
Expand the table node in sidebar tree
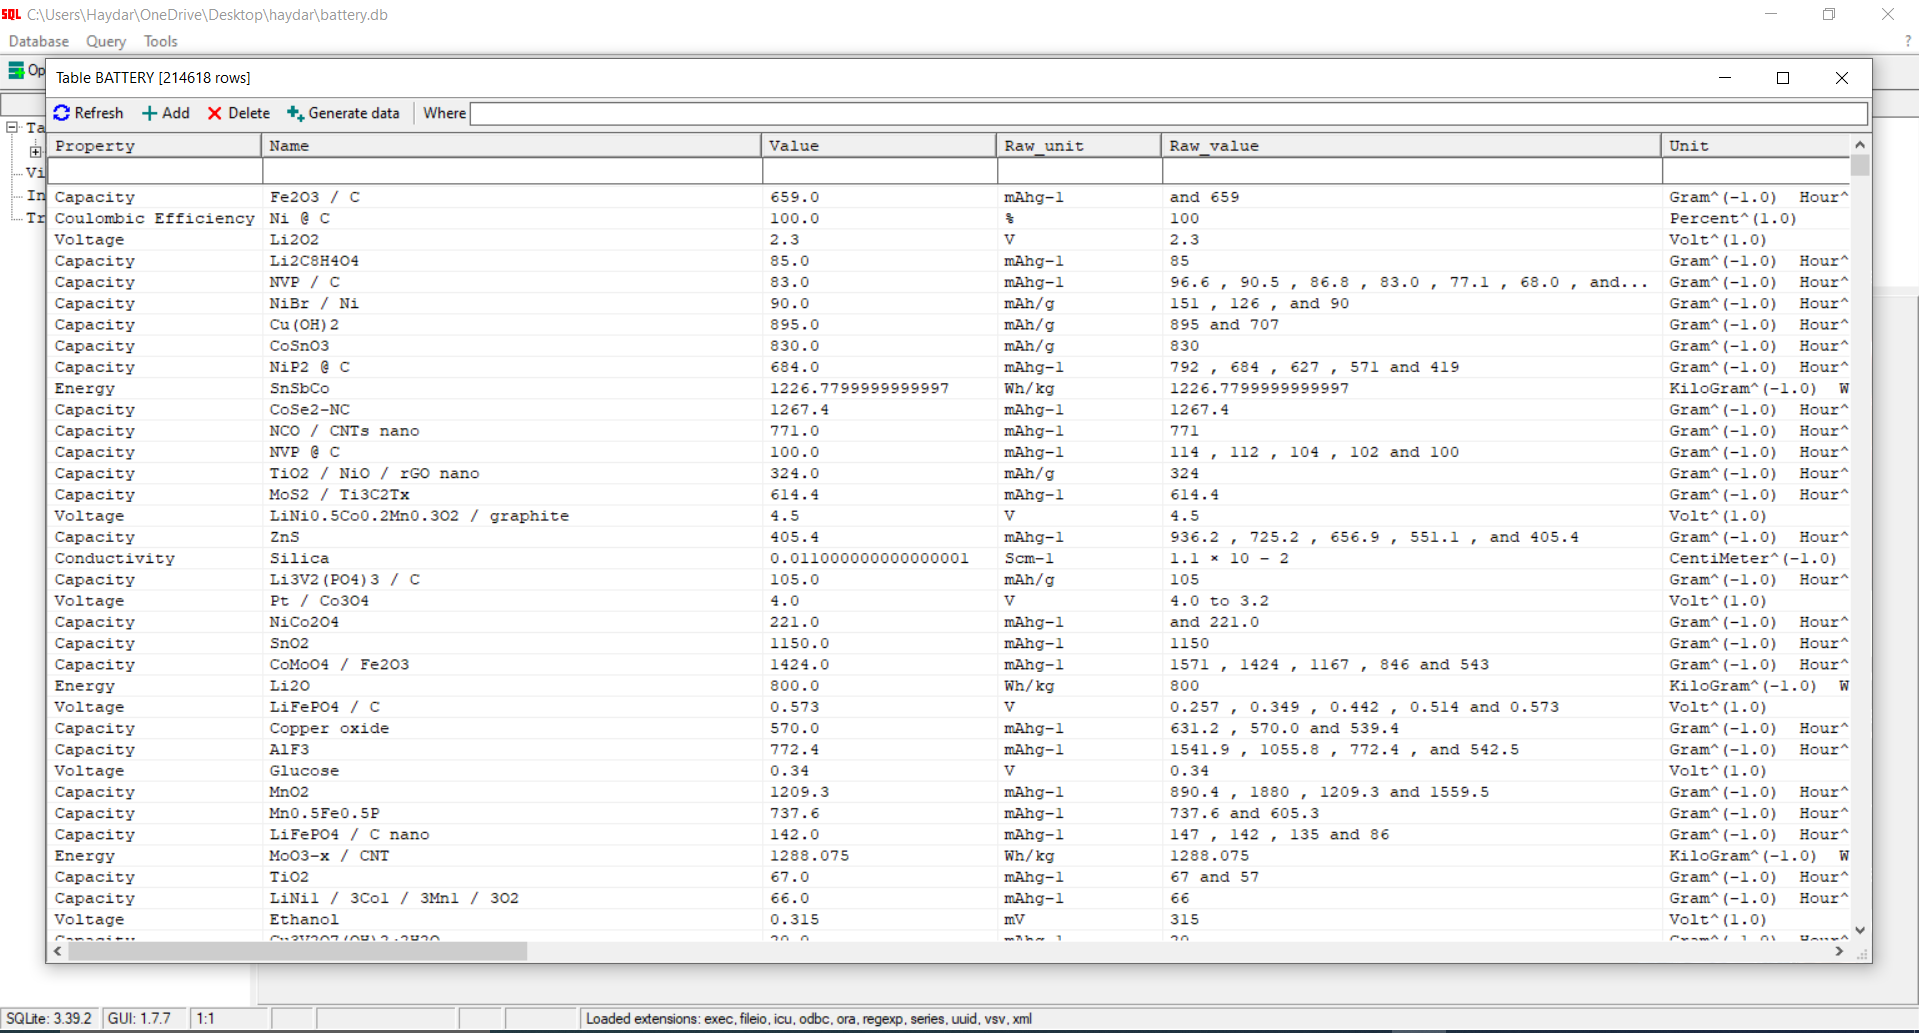tap(35, 150)
